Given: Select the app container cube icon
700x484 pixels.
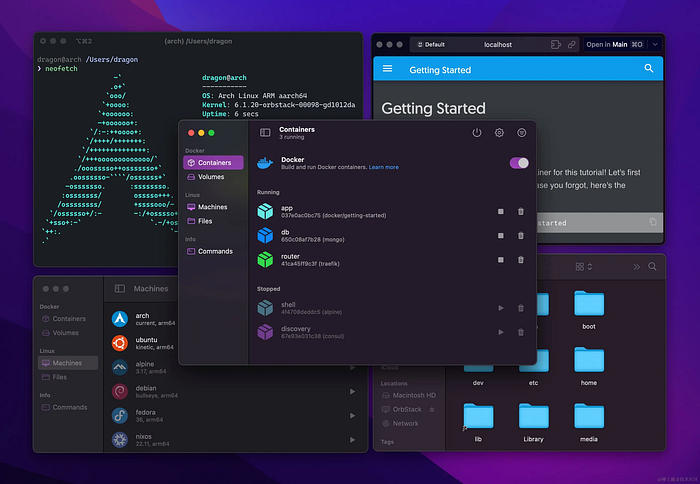Looking at the screenshot, I should point(265,211).
